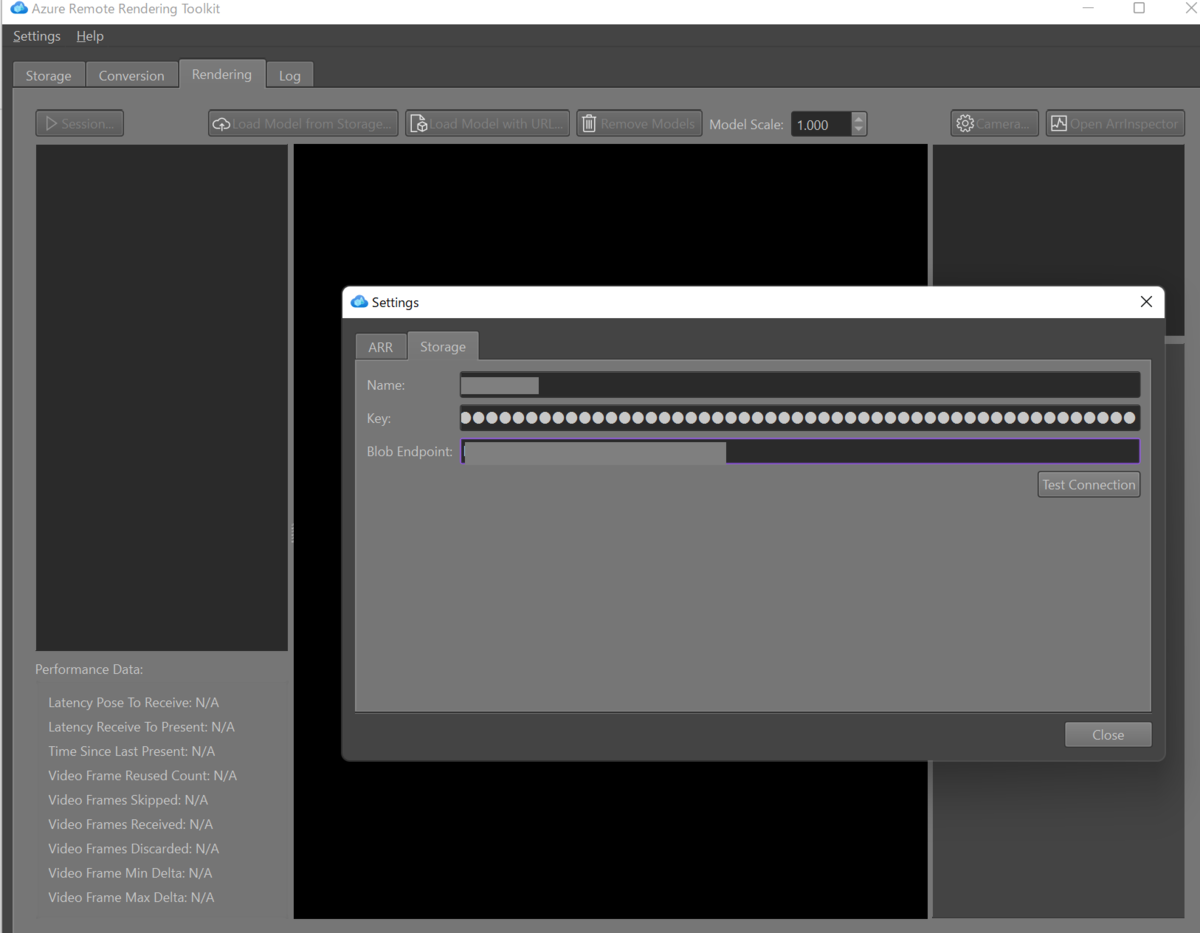The width and height of the screenshot is (1200, 933).
Task: Select Storage tab in Settings dialog
Action: coord(443,346)
